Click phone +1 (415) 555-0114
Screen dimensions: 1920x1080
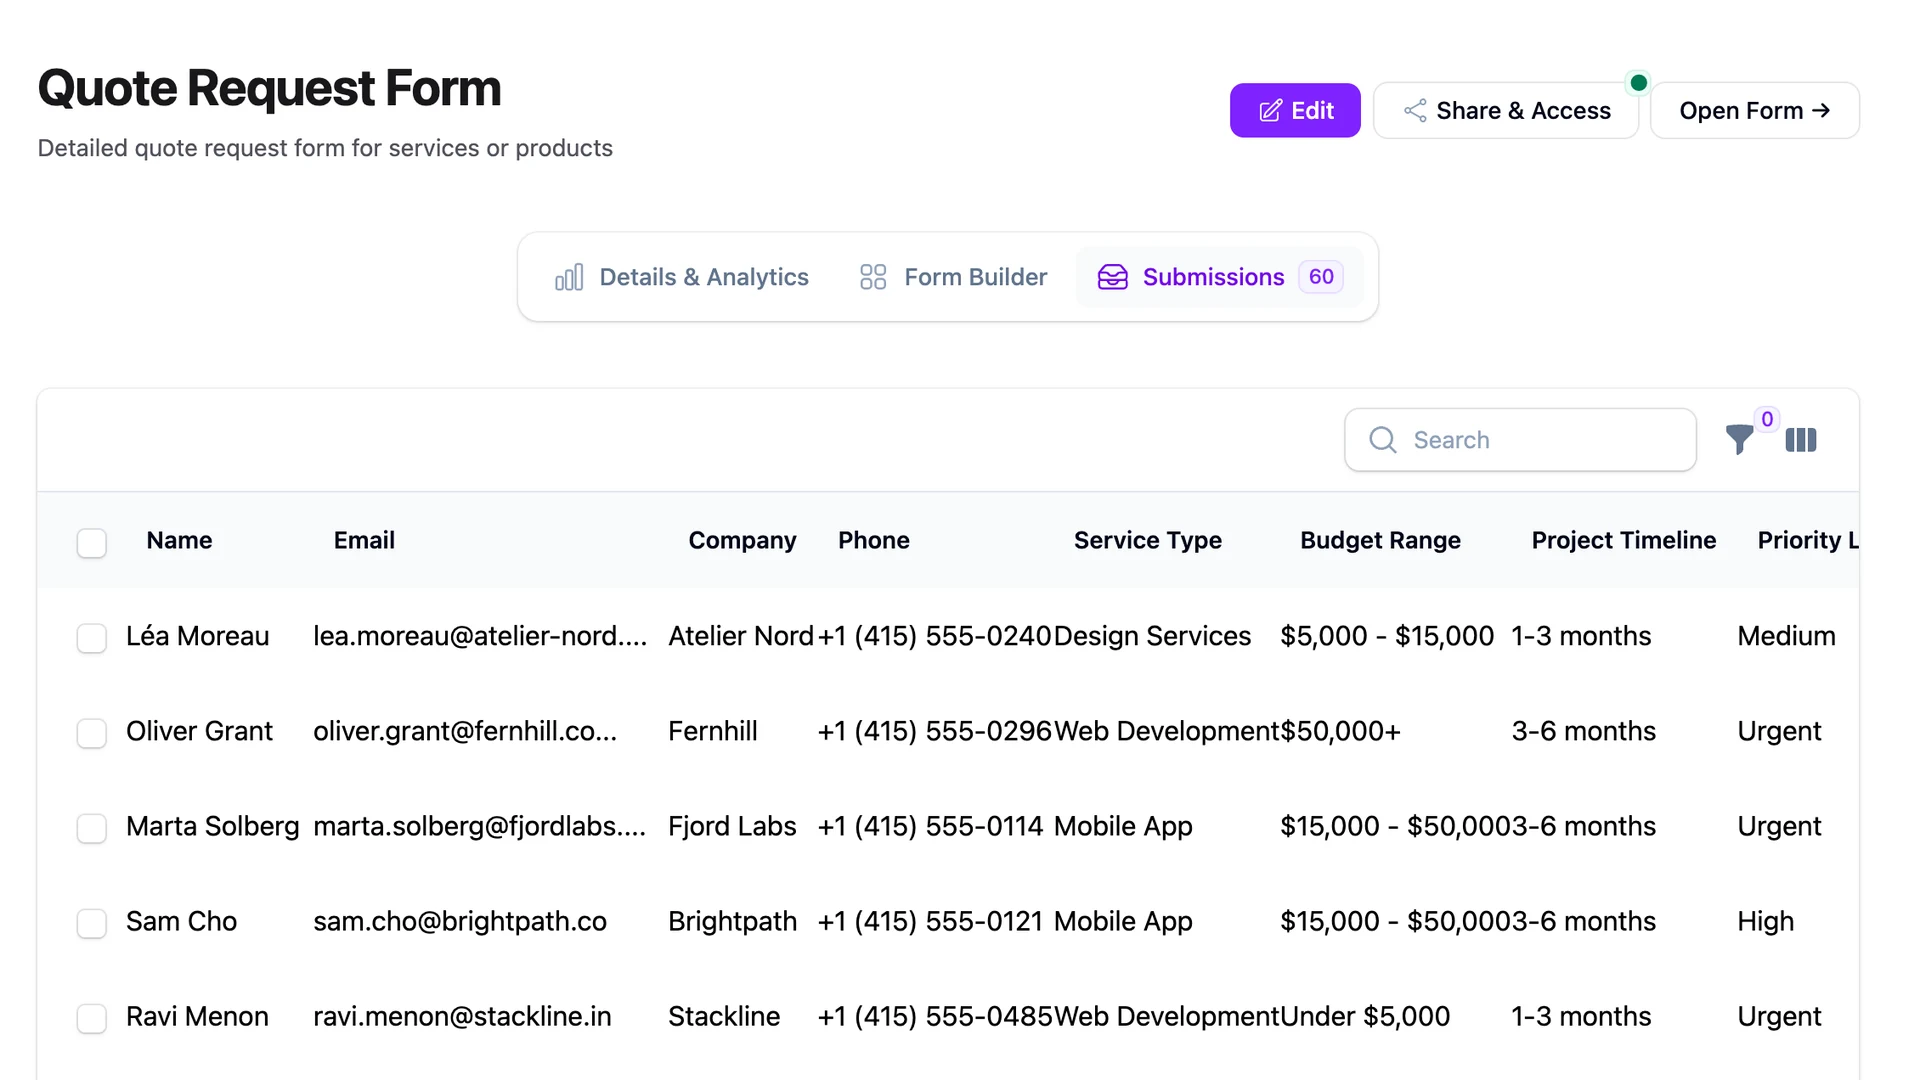(x=931, y=826)
